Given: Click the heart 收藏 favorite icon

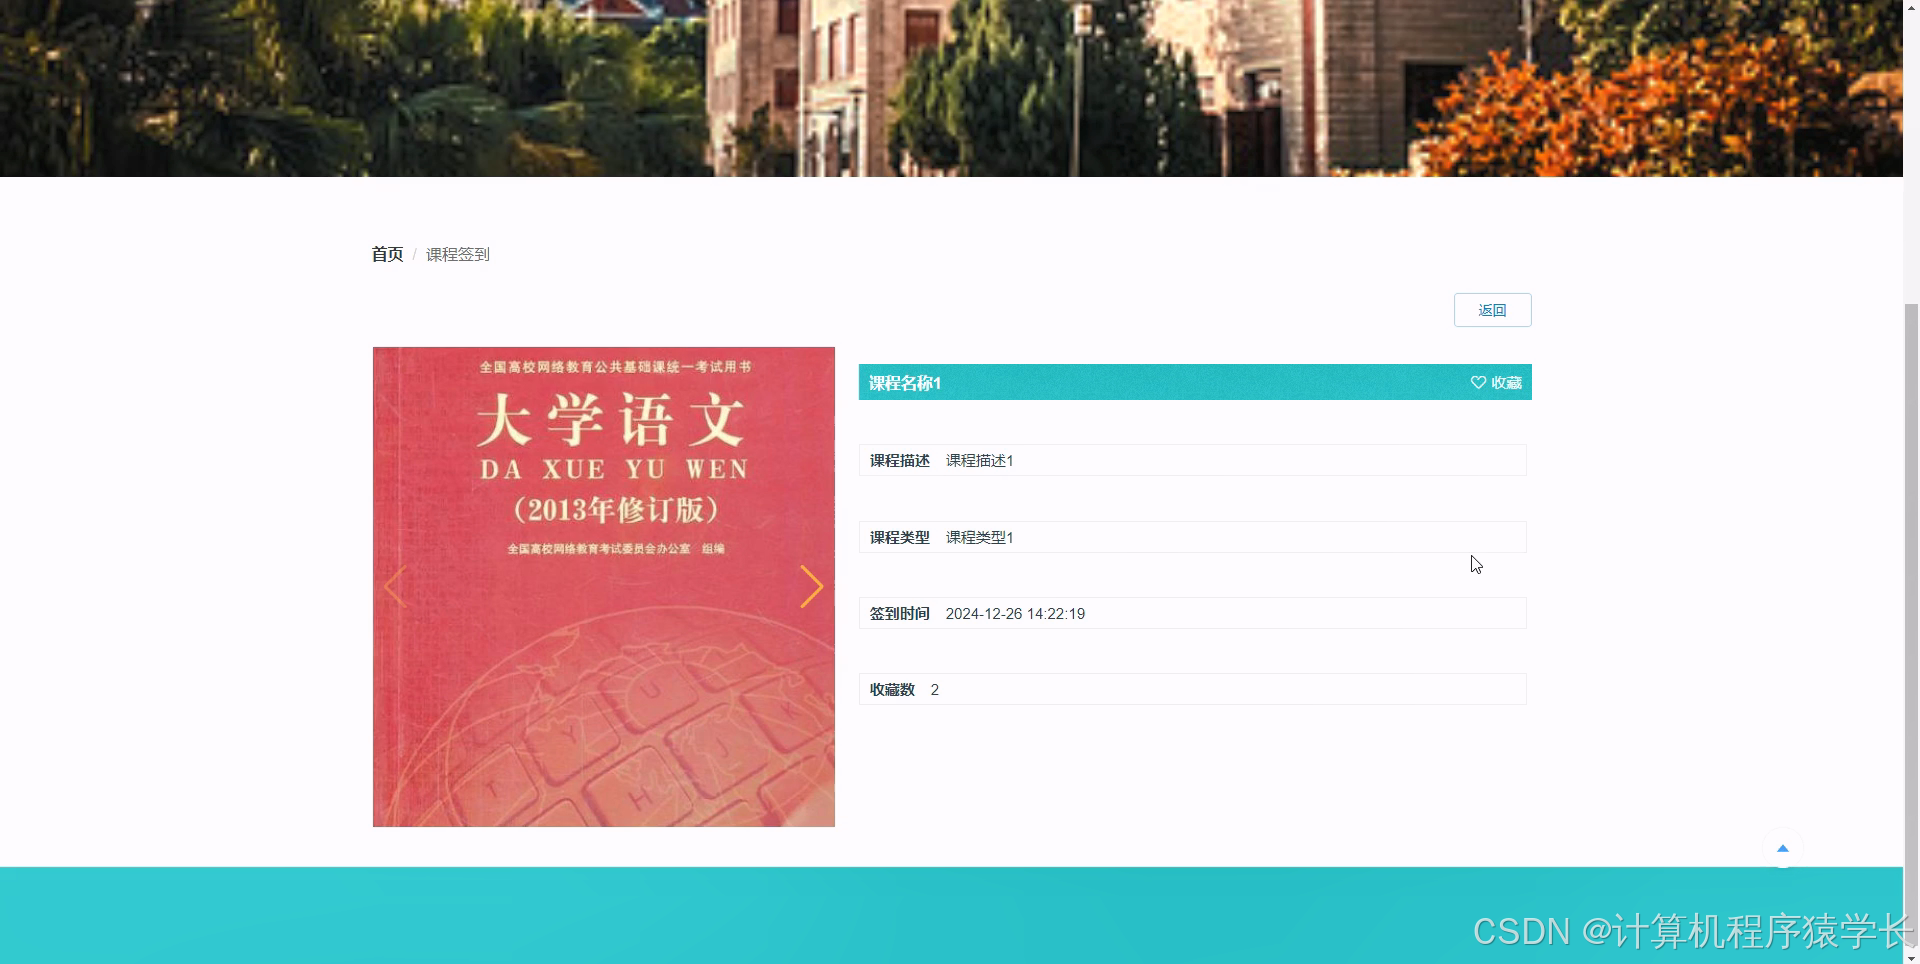Looking at the screenshot, I should pyautogui.click(x=1478, y=382).
